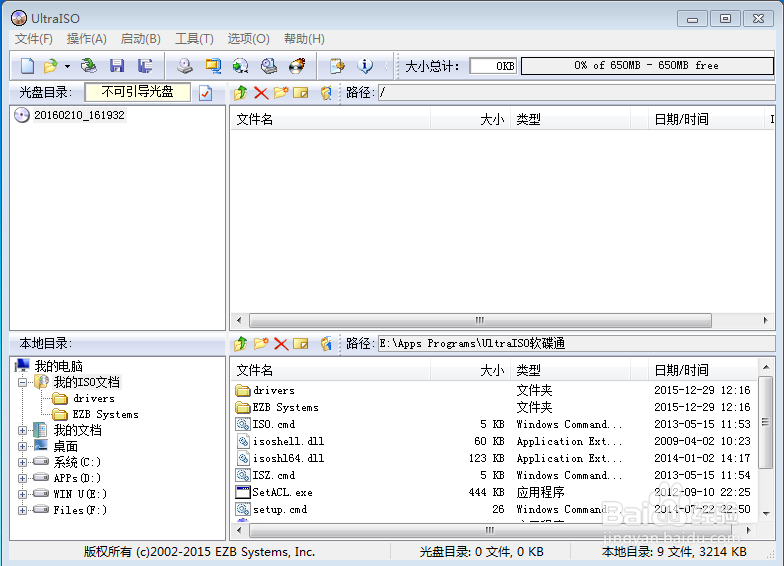Click the Make CD/DVD image icon
This screenshot has width=784, height=566.
point(185,66)
